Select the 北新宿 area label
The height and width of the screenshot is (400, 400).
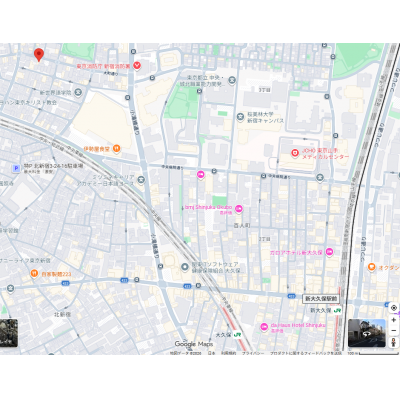coord(62,314)
